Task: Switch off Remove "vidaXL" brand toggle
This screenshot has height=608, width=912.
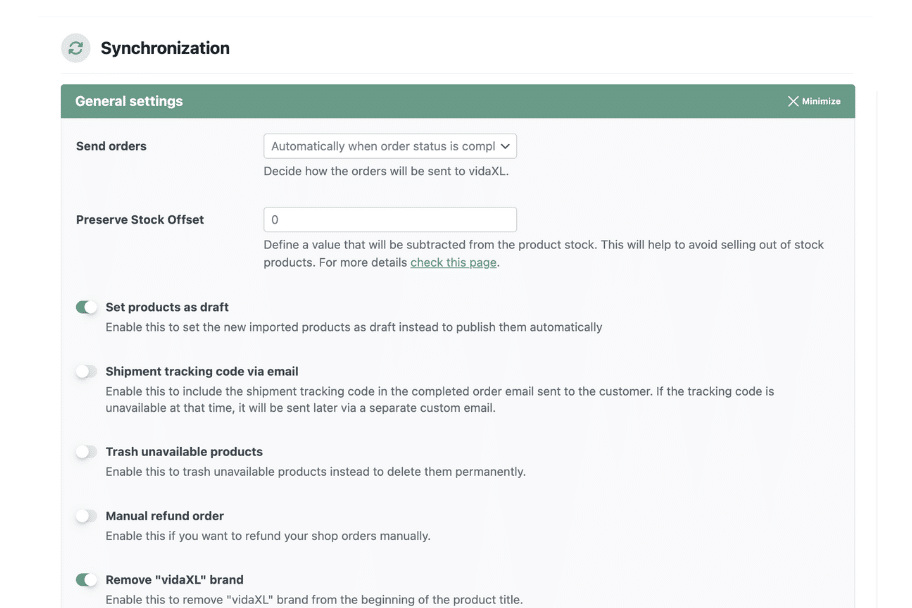Action: point(87,580)
